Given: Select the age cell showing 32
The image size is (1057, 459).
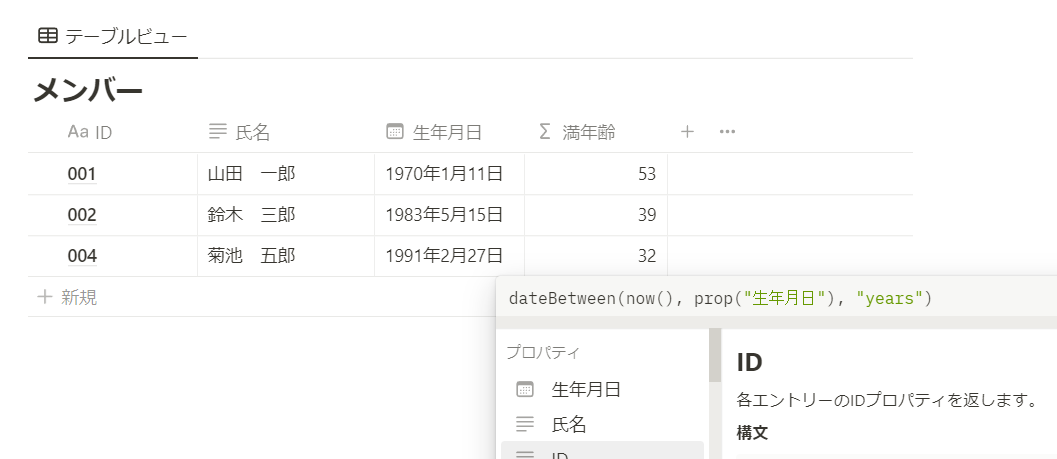Looking at the screenshot, I should (596, 256).
